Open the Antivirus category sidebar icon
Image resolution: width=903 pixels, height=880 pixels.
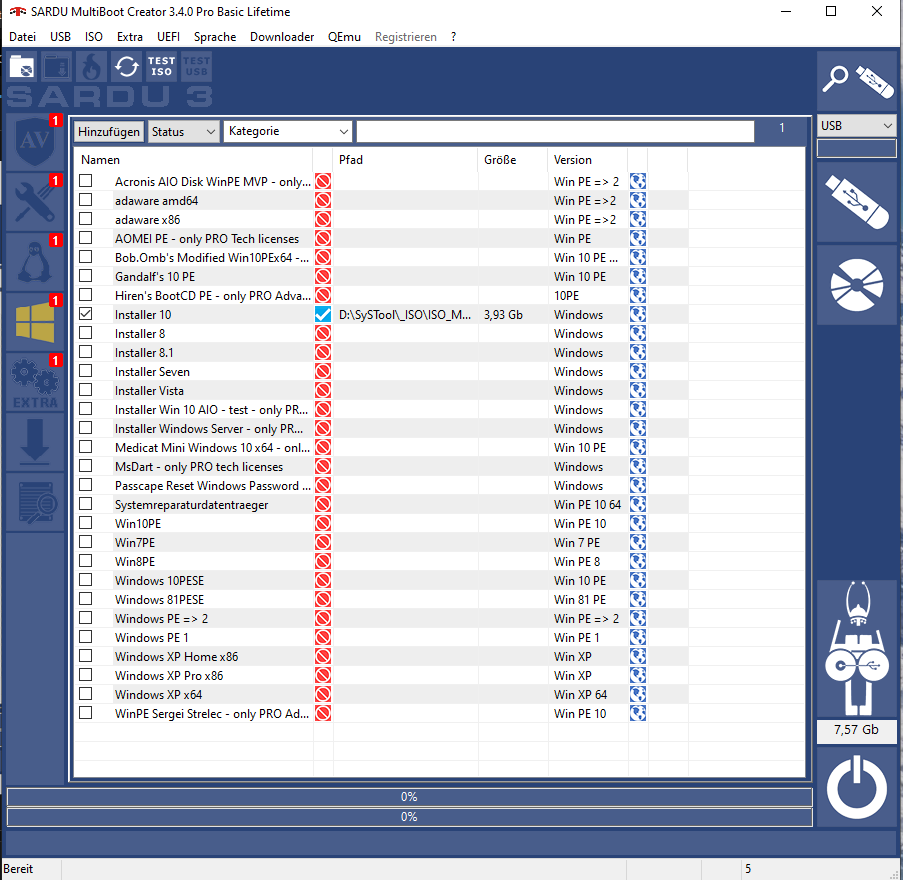click(x=35, y=142)
